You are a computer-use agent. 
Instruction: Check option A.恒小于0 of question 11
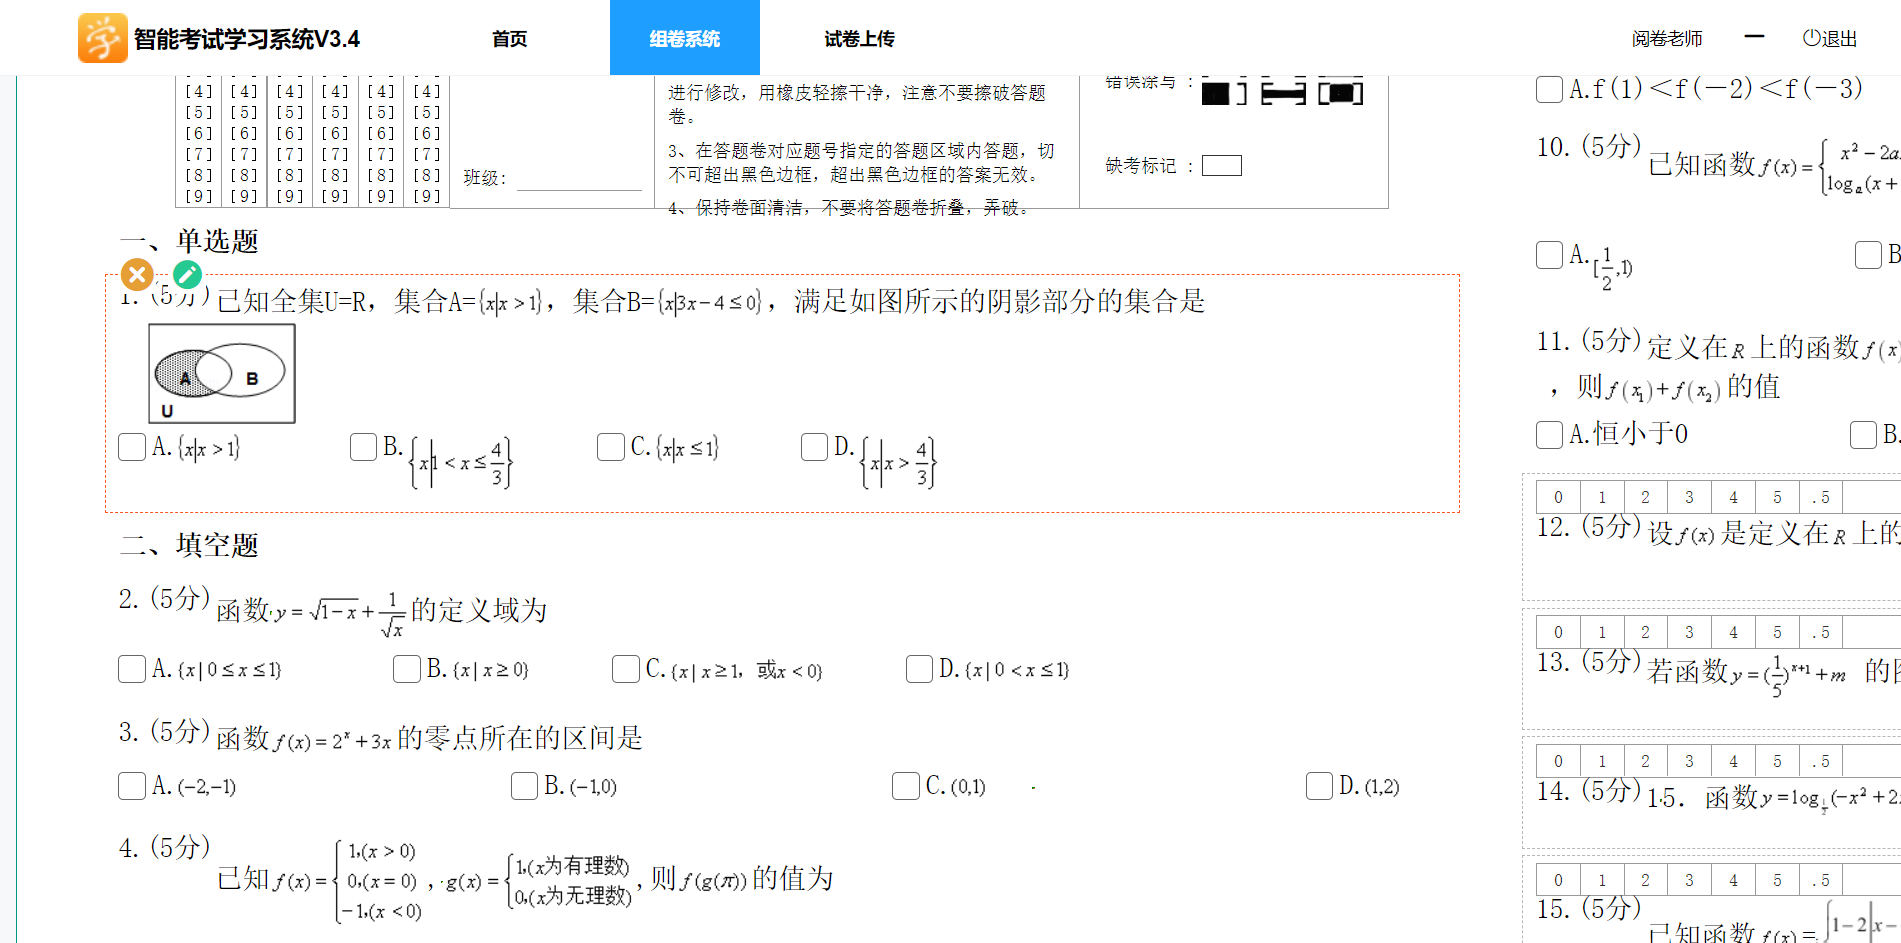pos(1550,435)
